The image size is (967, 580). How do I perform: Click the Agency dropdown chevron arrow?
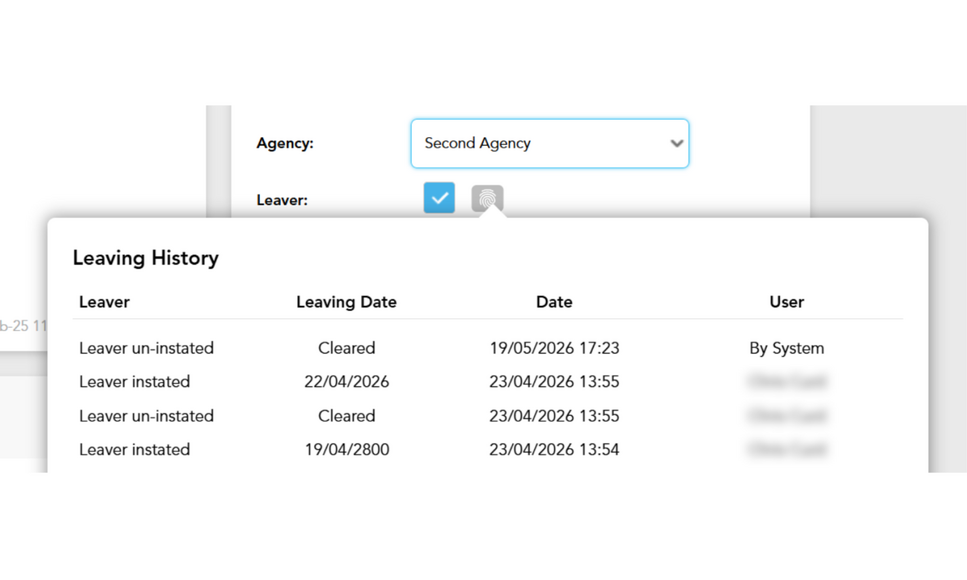pyautogui.click(x=677, y=143)
